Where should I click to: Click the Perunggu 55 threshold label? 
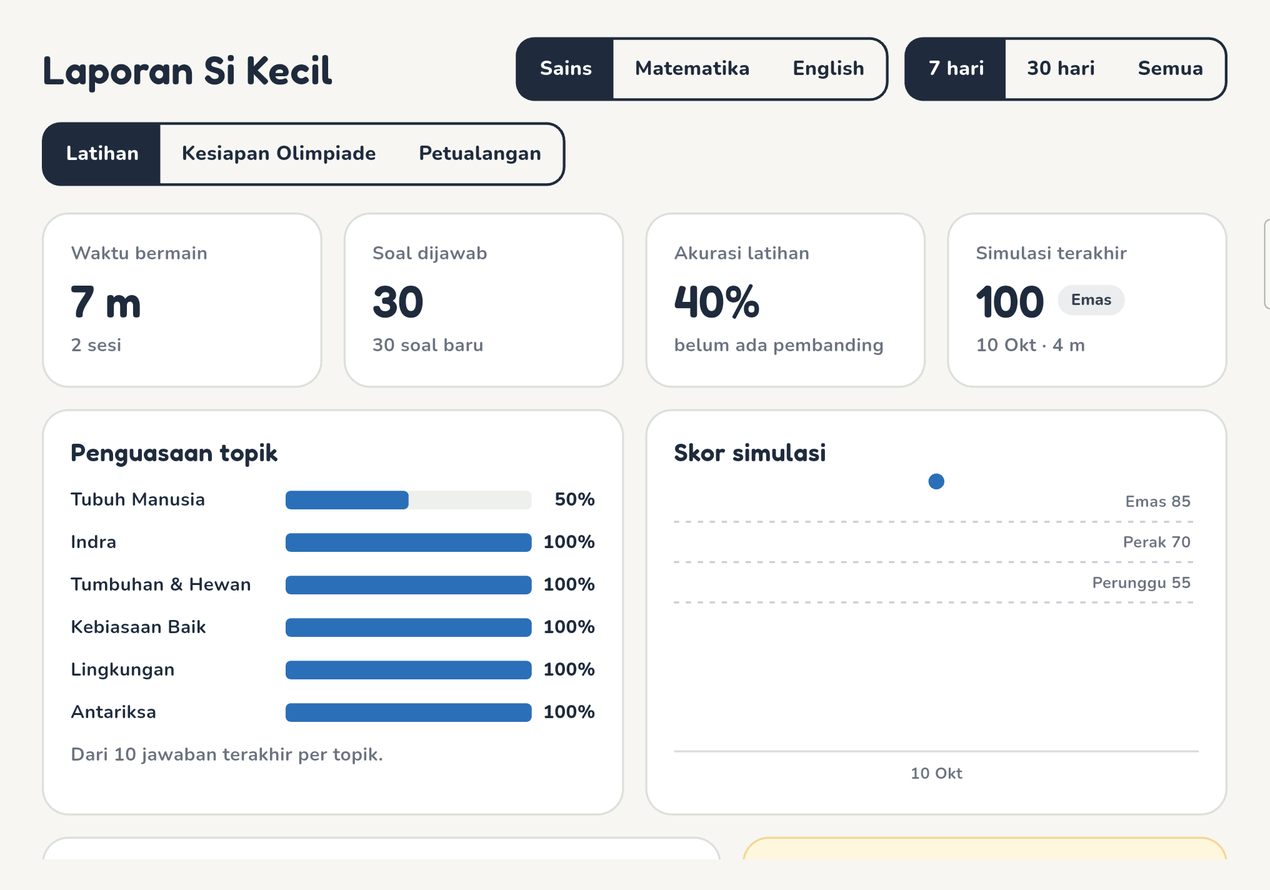pos(1142,582)
